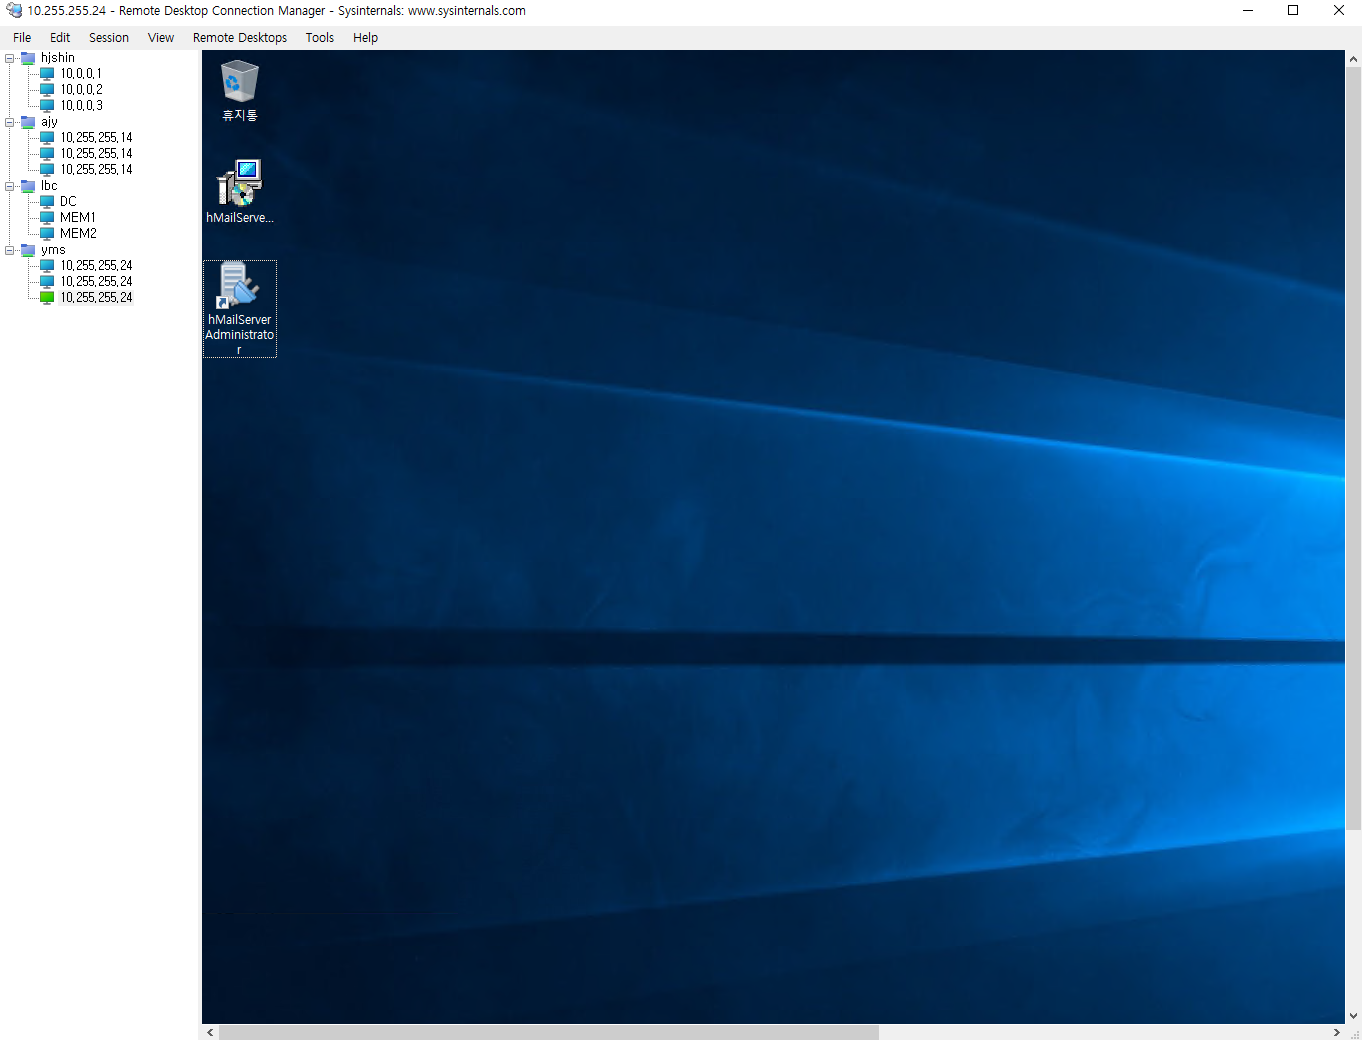Click the computer icon for 10.0.0.1

click(47, 74)
